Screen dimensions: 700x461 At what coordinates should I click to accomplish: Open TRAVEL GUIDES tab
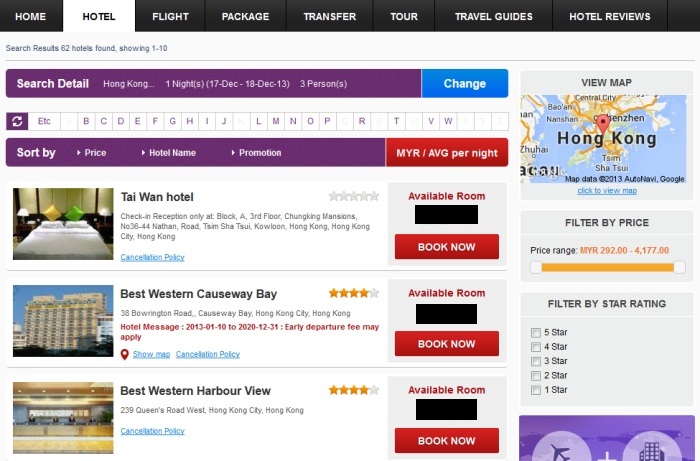pos(494,17)
